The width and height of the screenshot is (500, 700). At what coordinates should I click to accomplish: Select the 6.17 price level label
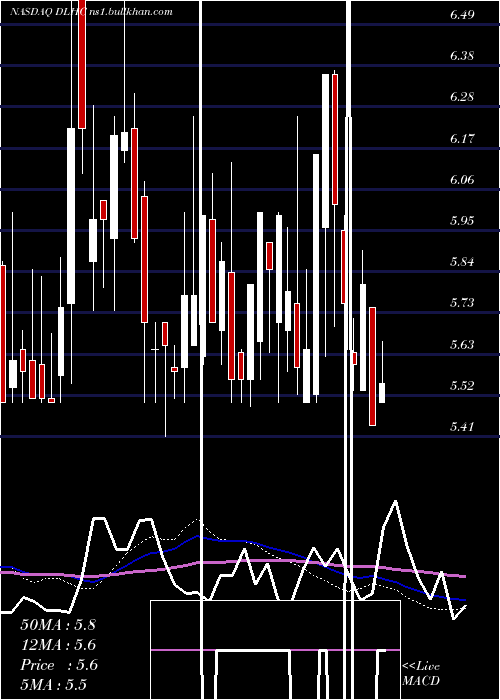[x=462, y=138]
